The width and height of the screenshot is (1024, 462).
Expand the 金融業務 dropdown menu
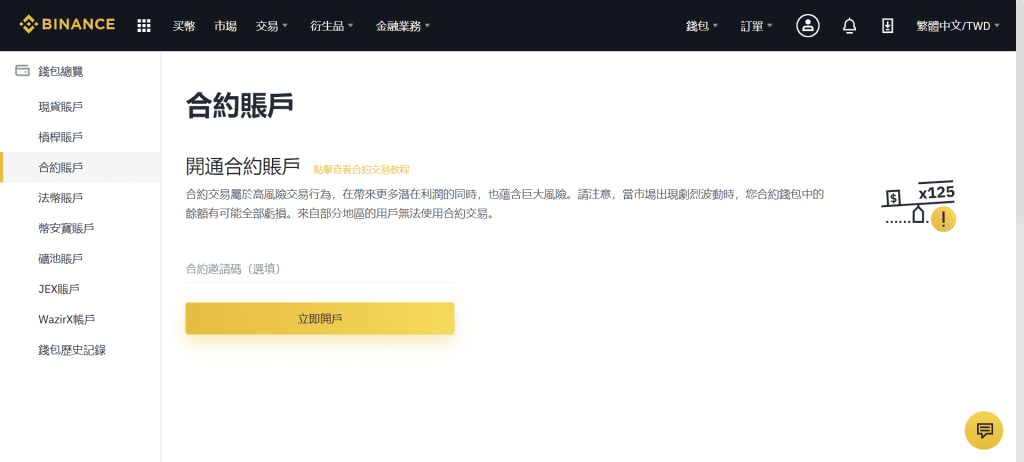403,26
